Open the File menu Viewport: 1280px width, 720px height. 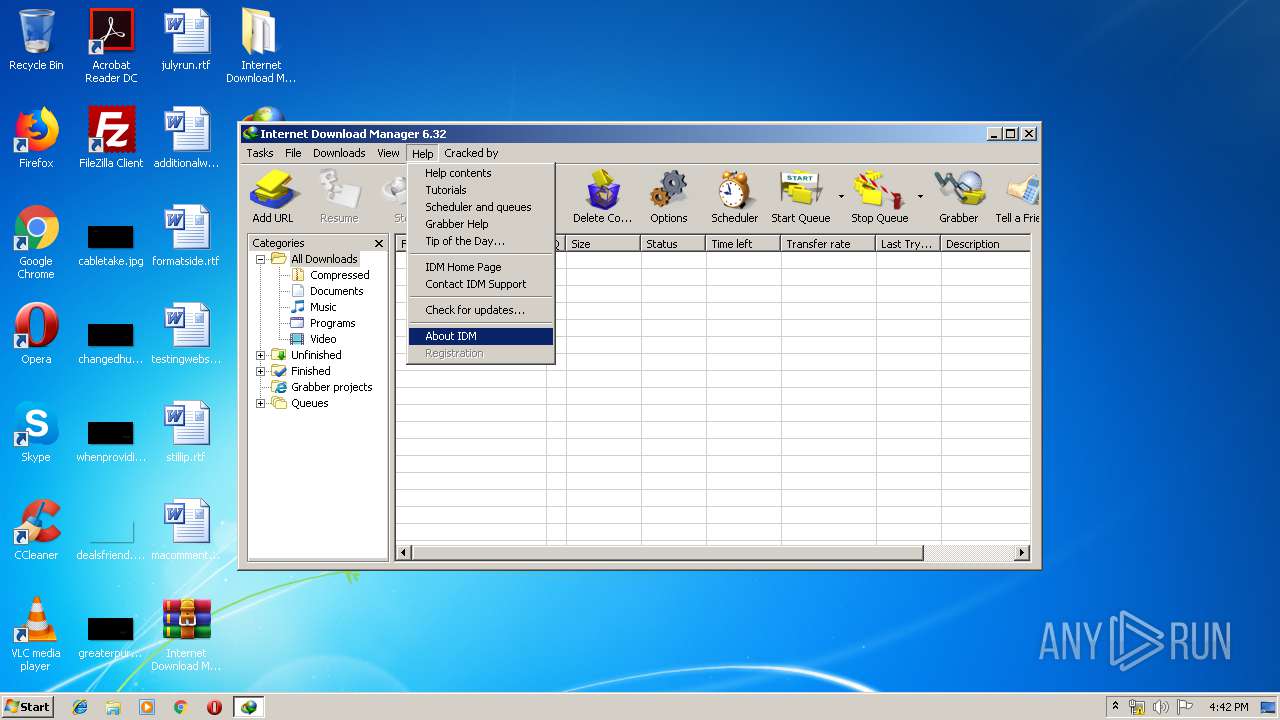(293, 153)
